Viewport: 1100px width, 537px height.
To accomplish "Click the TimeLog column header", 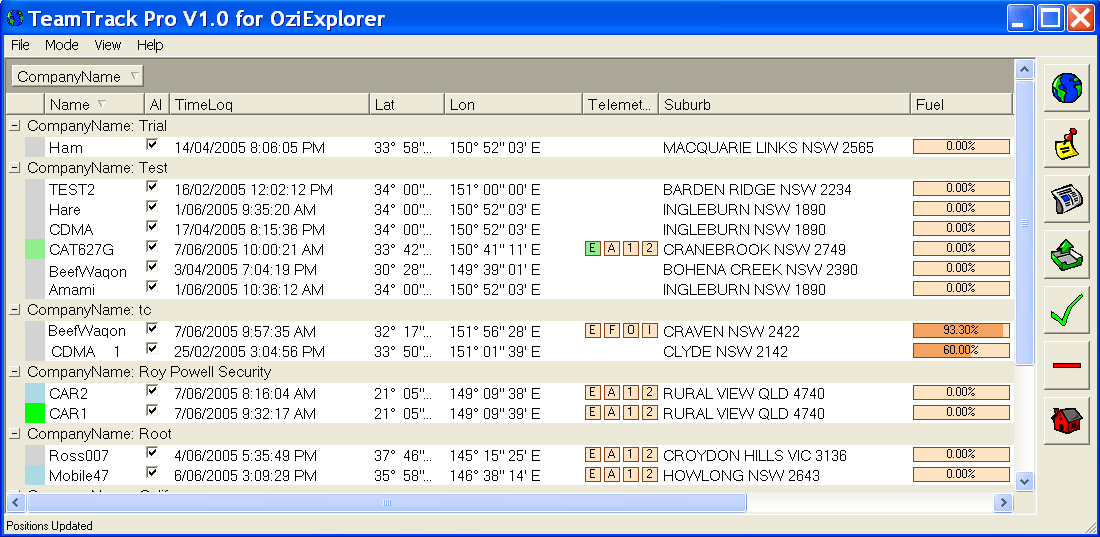I will tap(269, 105).
